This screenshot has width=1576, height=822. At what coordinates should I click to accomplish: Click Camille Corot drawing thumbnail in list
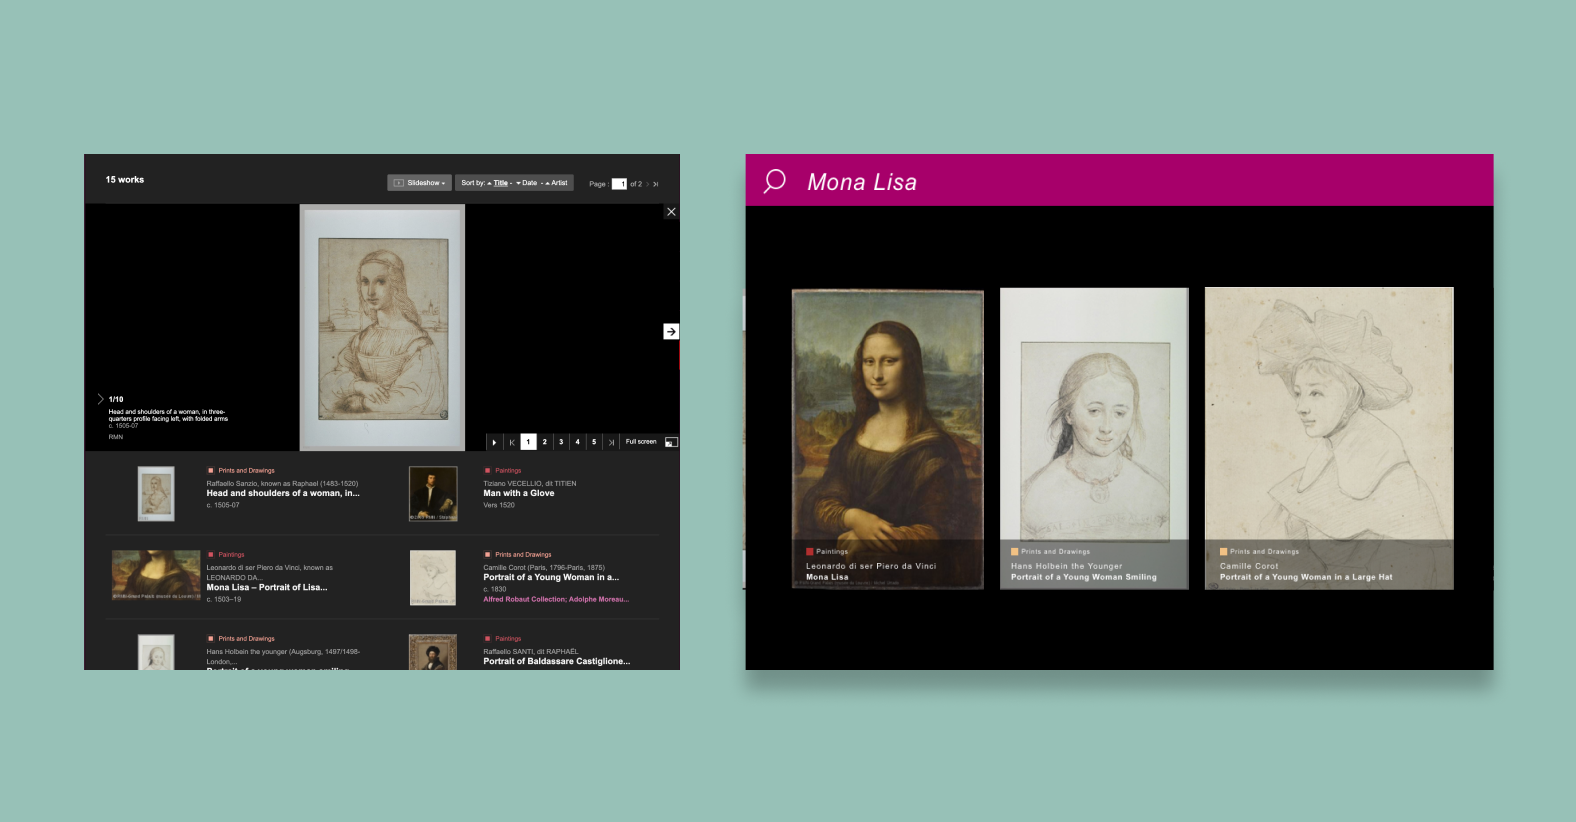click(433, 578)
